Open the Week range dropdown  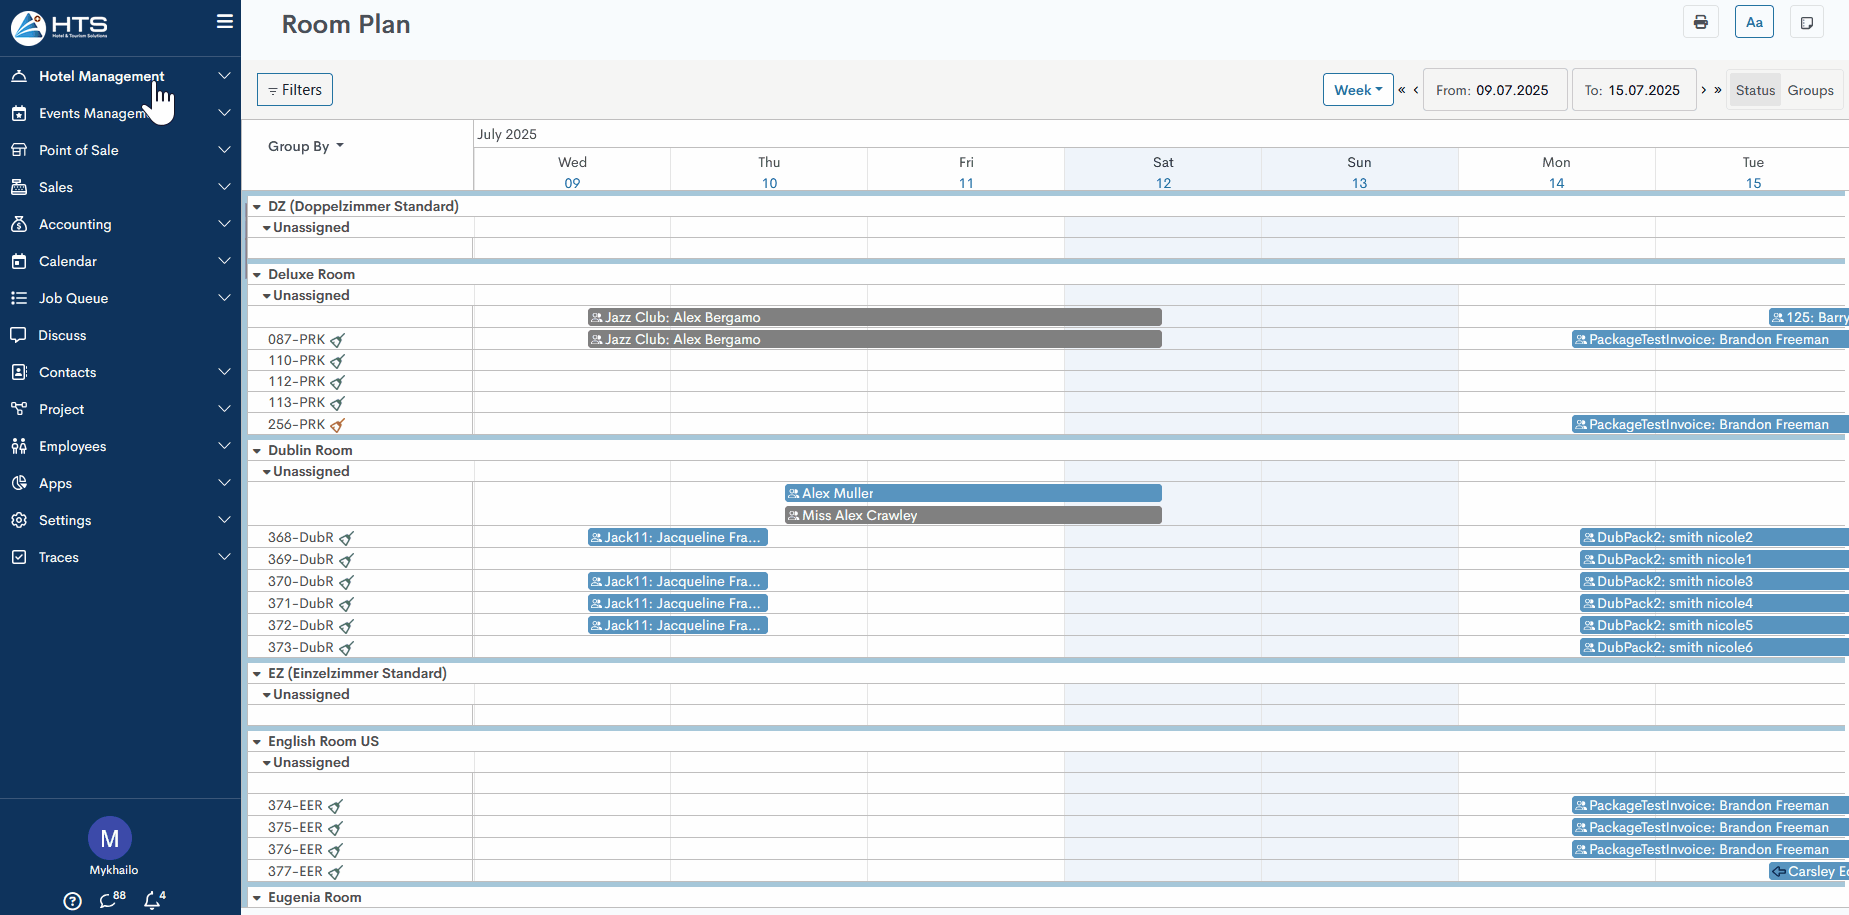(1357, 90)
